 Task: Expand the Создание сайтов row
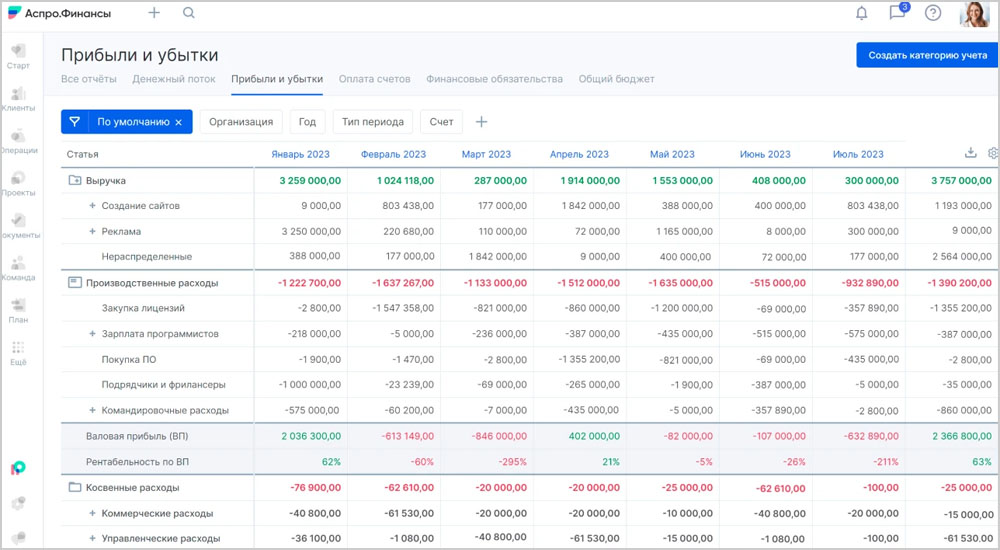92,206
